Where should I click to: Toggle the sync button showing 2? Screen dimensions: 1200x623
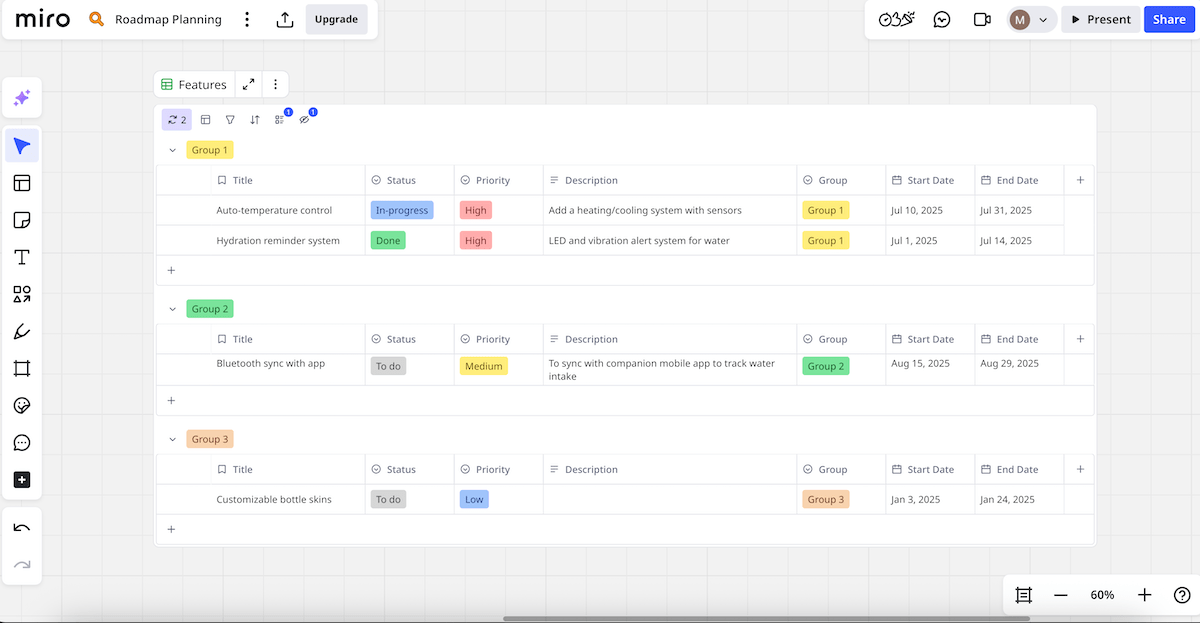click(177, 120)
